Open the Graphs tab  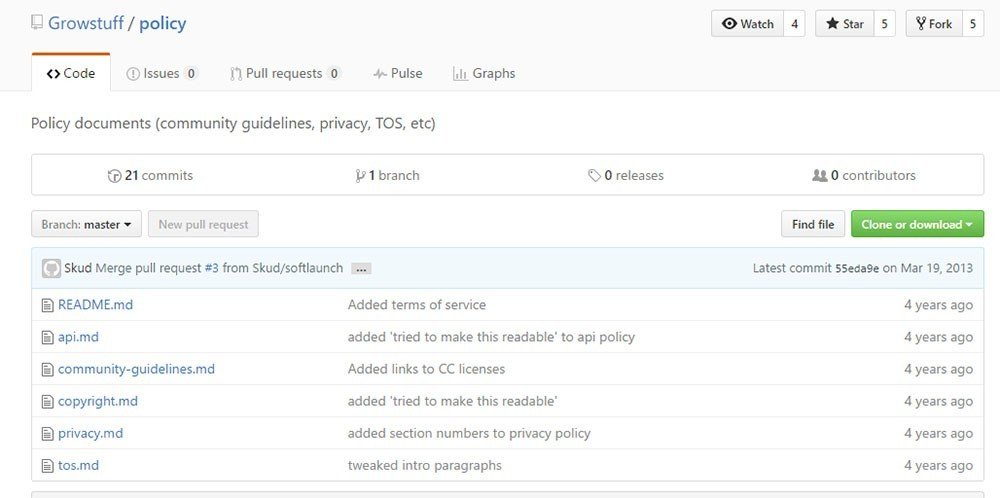point(484,73)
